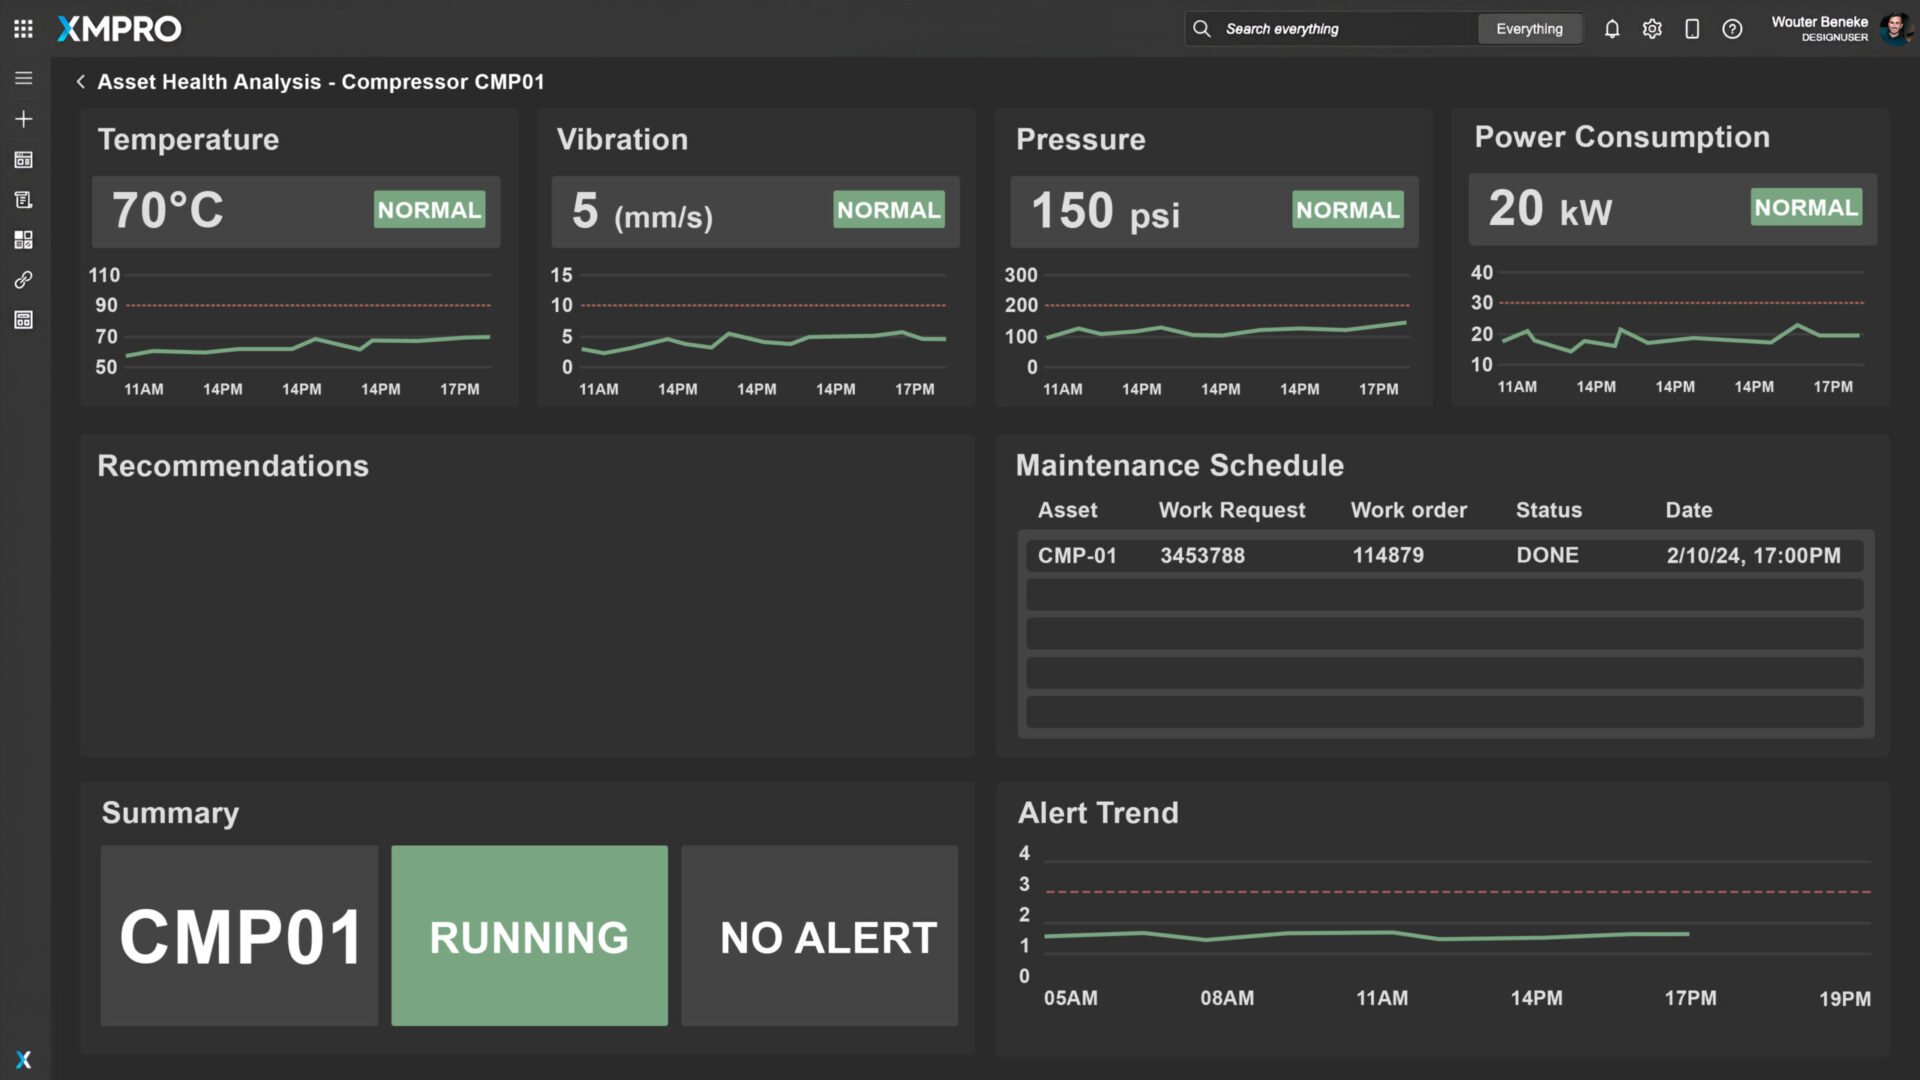The image size is (1920, 1080).
Task: Click the NO ALERT summary tile
Action: tap(819, 936)
